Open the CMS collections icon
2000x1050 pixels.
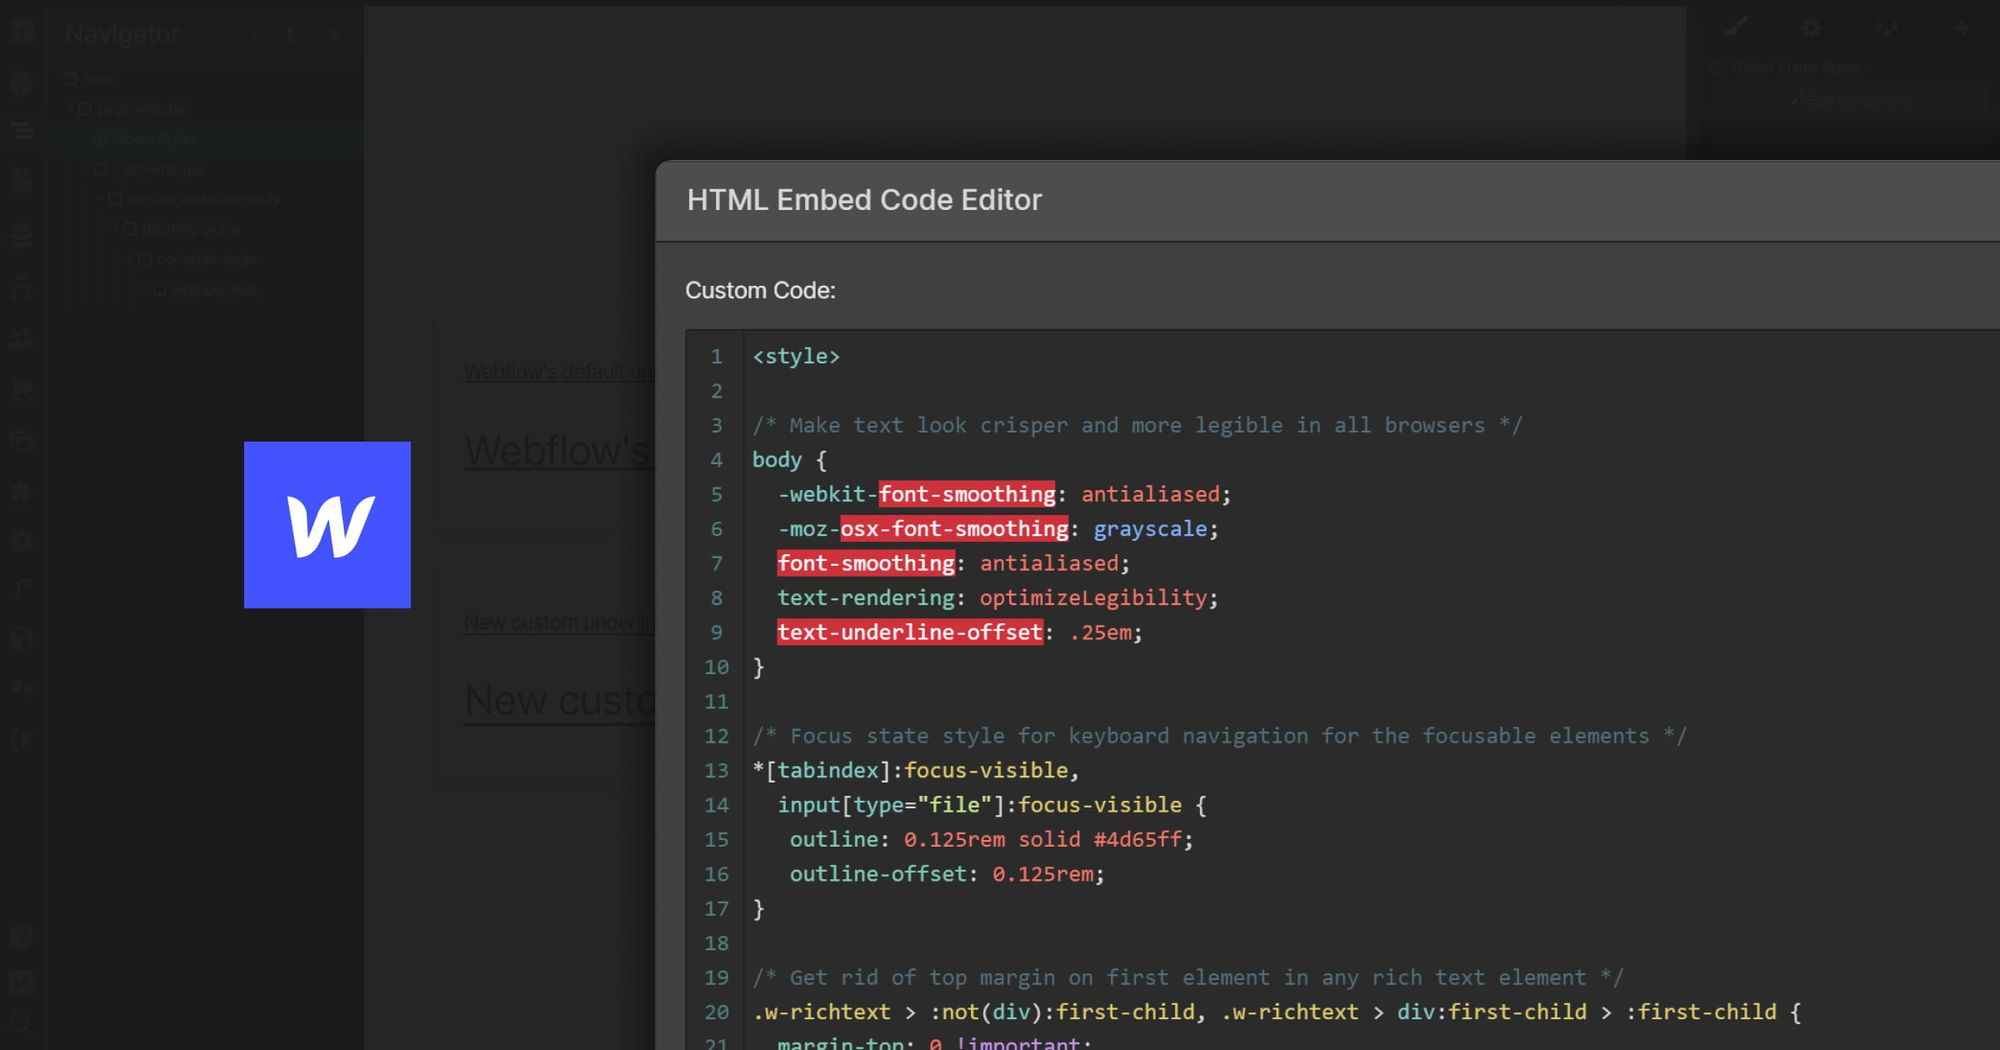(22, 235)
